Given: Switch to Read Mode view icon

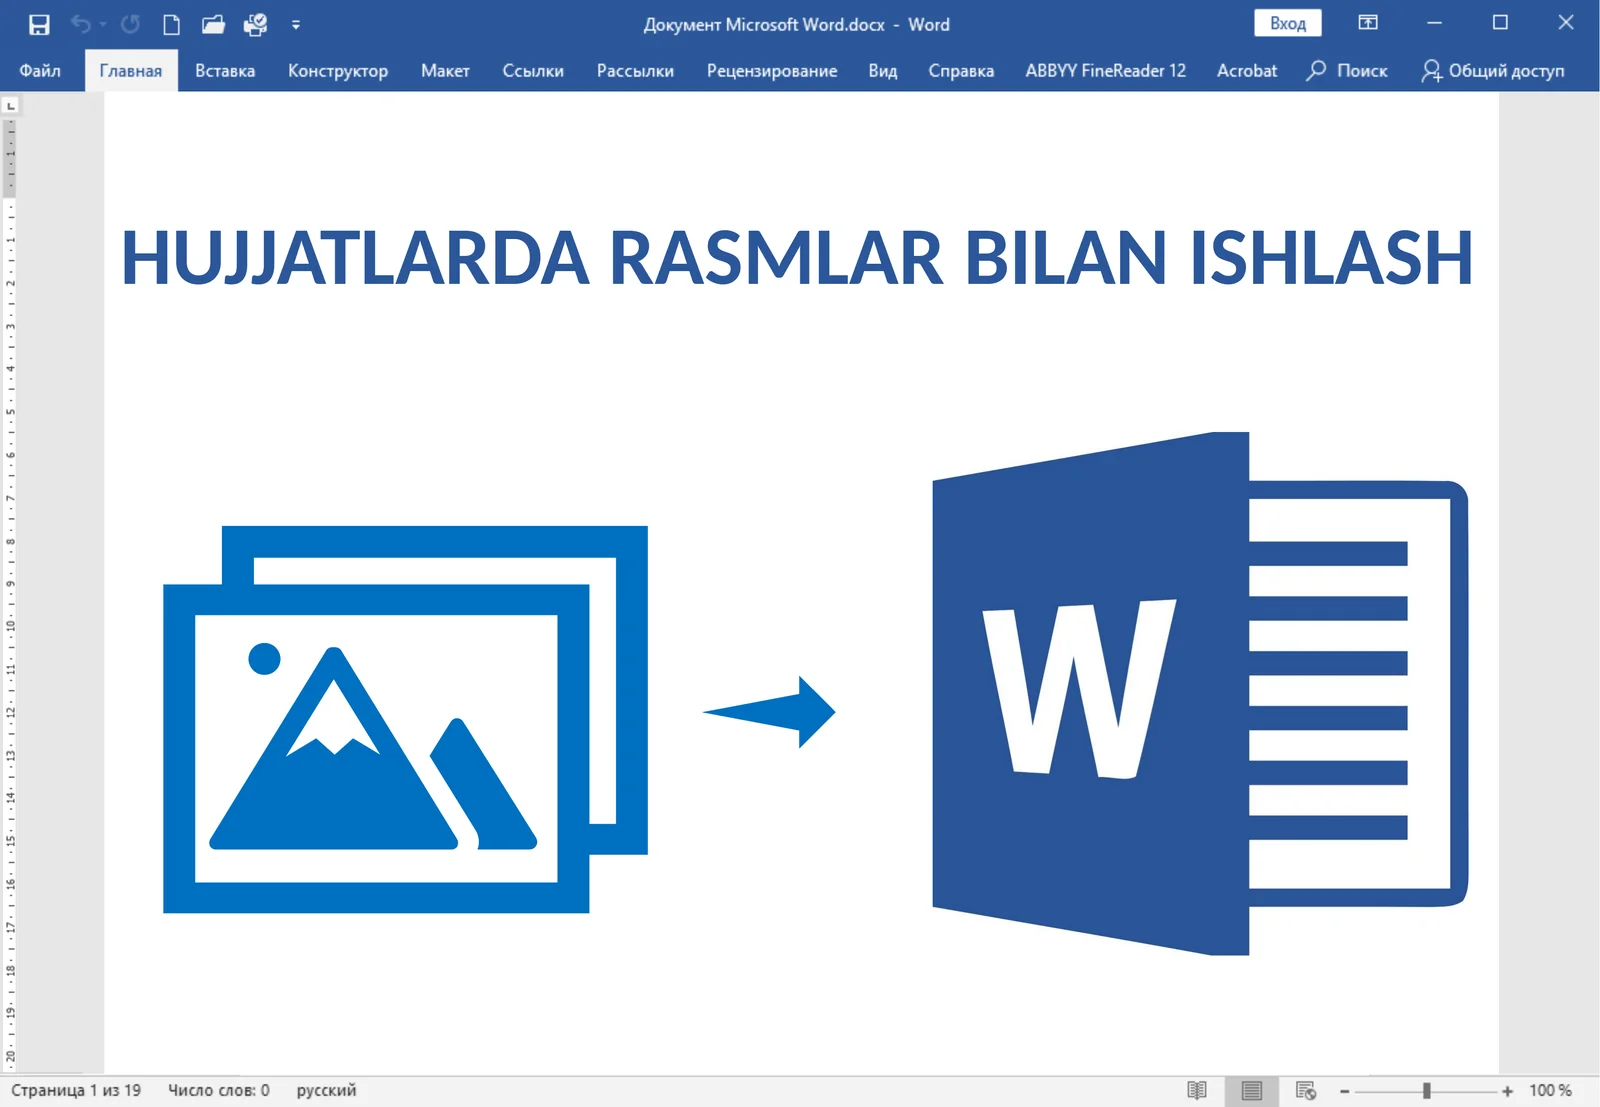Looking at the screenshot, I should point(1197,1091).
